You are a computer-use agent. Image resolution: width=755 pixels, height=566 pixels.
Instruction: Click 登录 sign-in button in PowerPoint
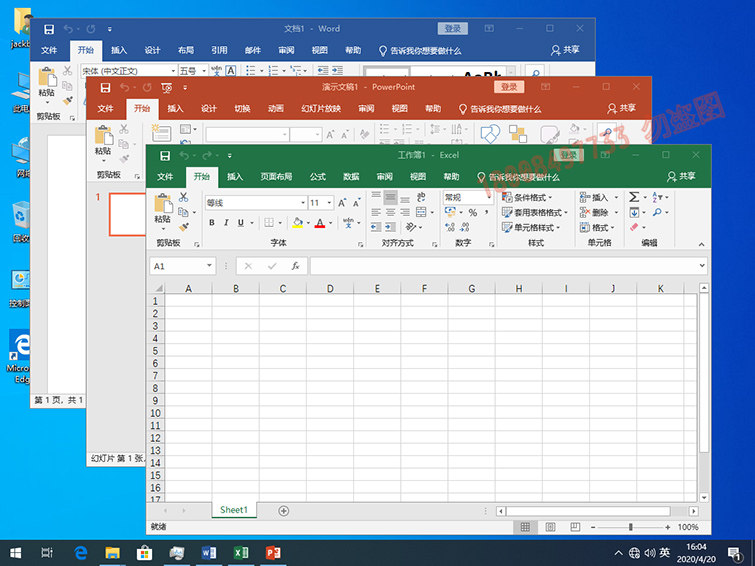tap(509, 87)
